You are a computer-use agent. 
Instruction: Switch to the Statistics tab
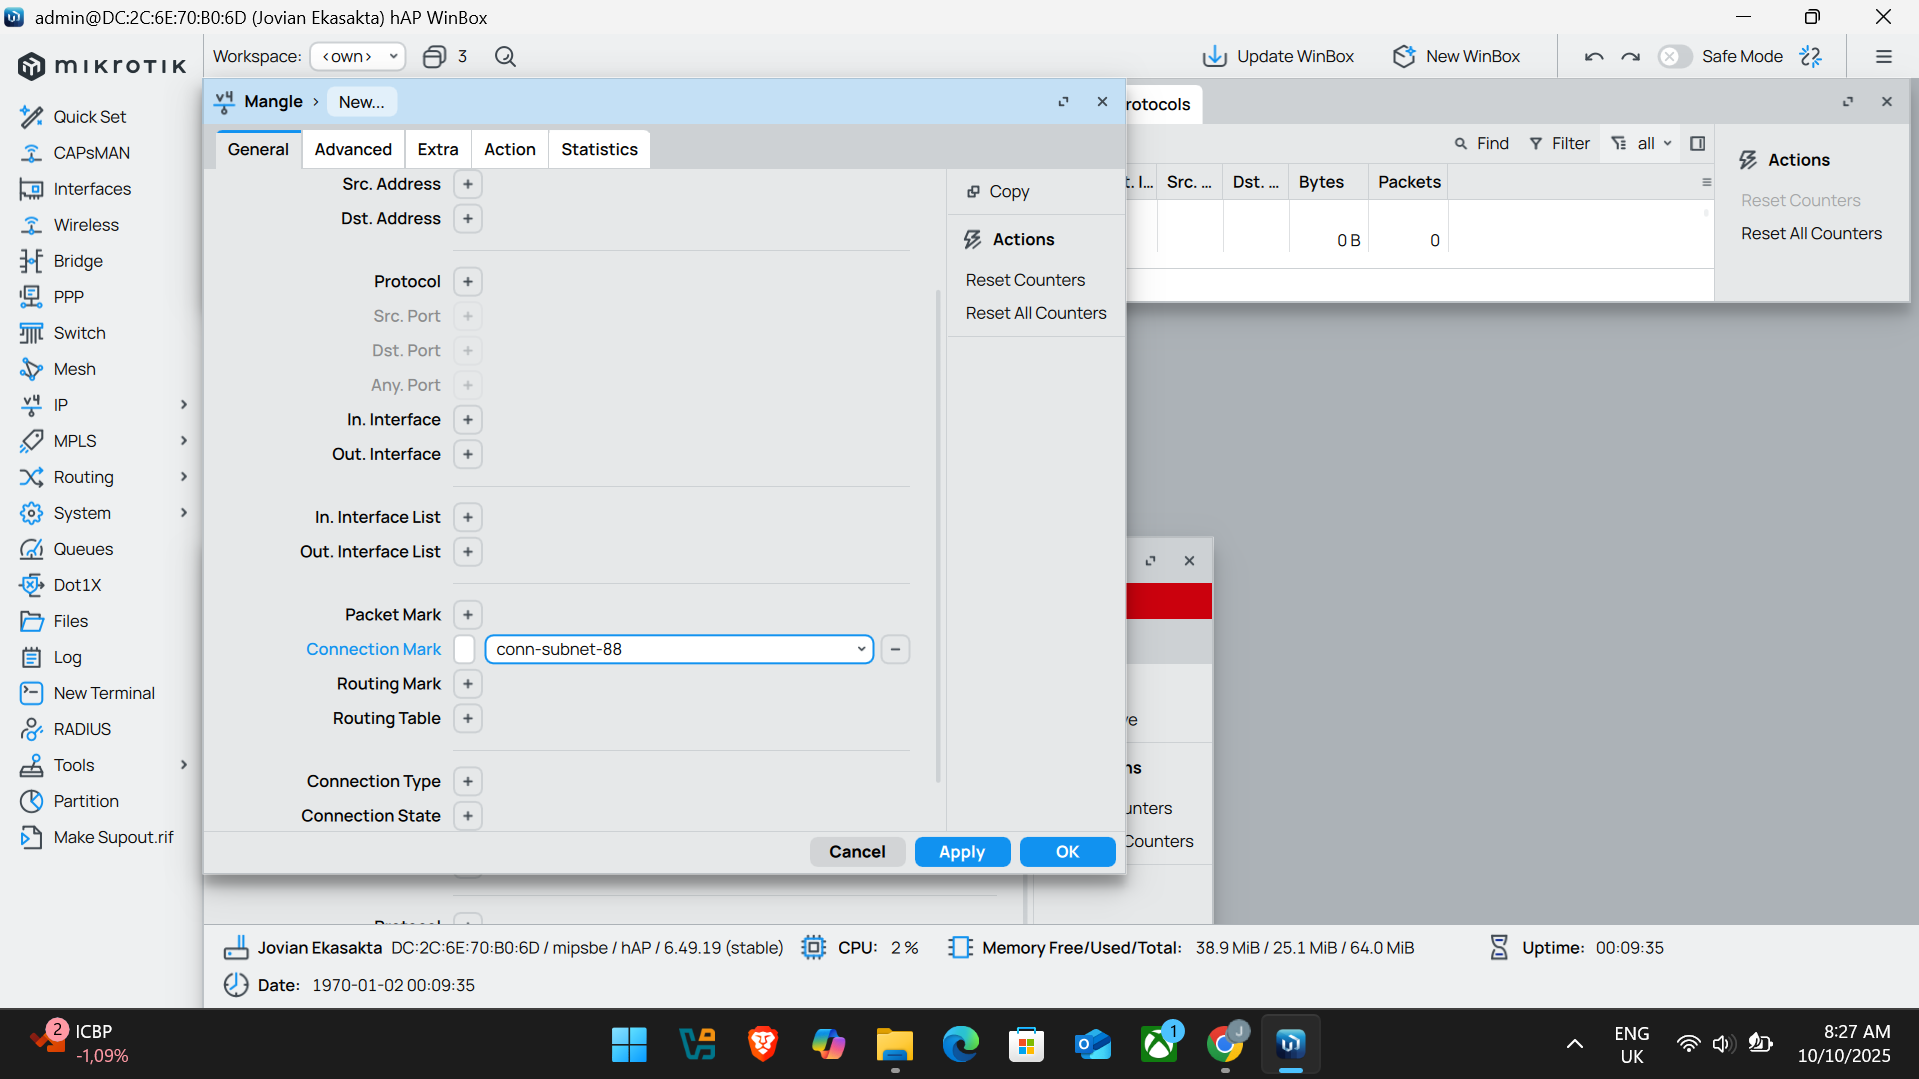click(x=599, y=149)
